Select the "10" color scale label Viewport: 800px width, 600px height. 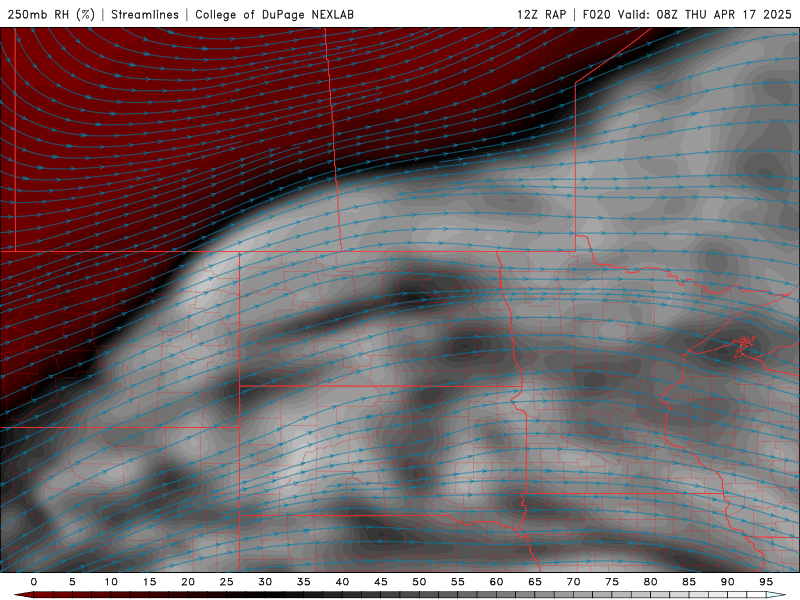[x=111, y=582]
